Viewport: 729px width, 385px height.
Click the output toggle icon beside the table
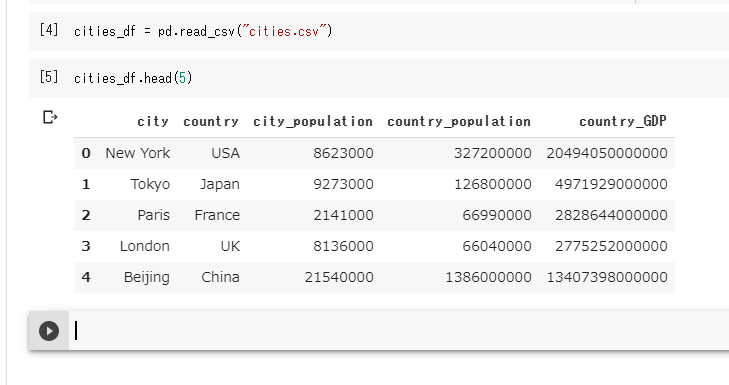coord(50,117)
